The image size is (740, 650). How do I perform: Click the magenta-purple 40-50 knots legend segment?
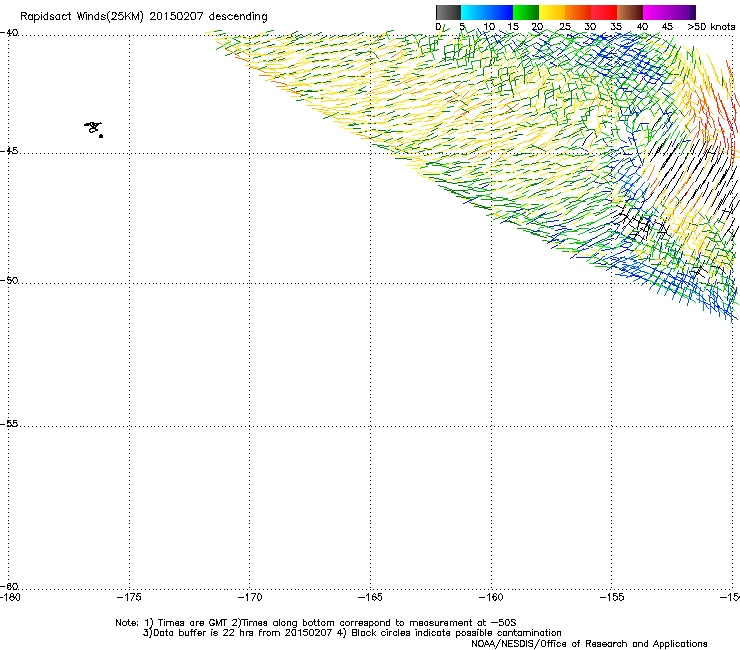point(669,12)
